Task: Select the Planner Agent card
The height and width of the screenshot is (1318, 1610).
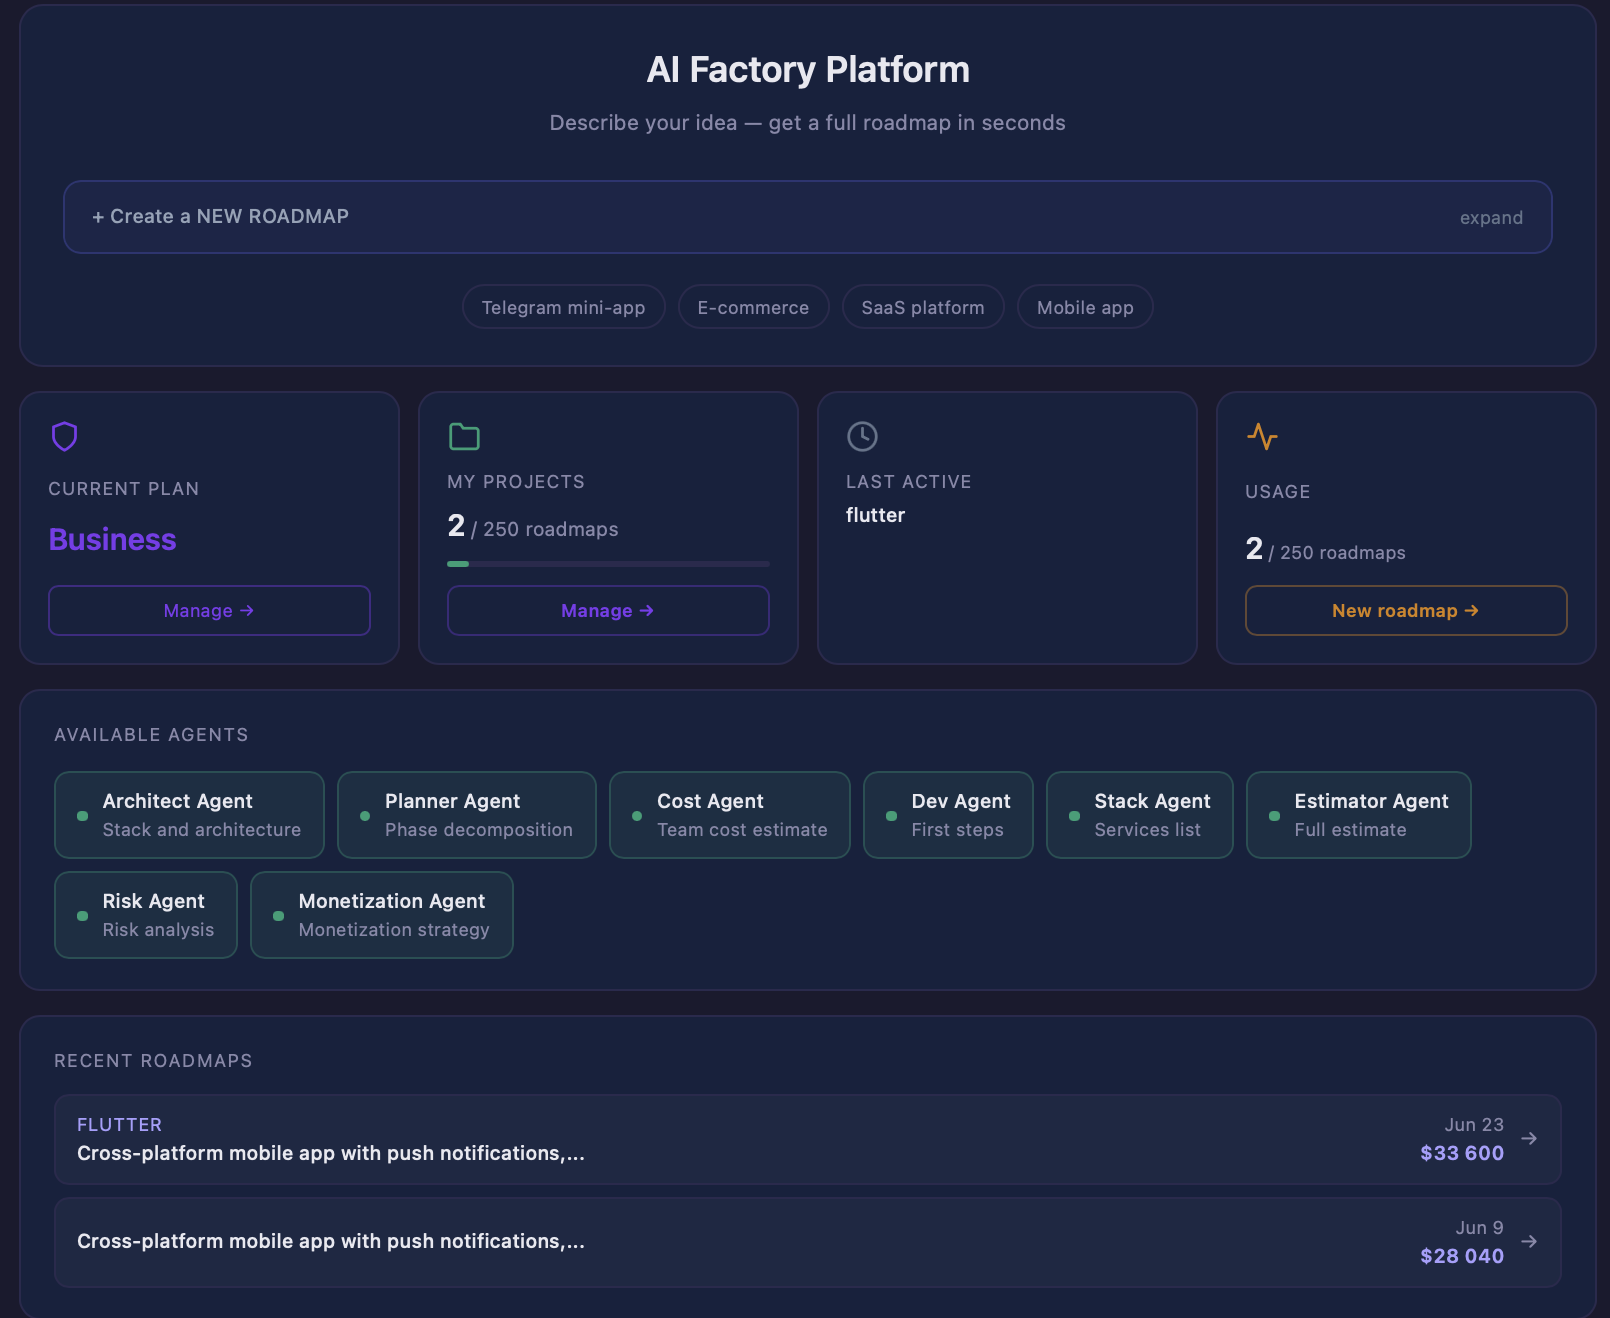Action: pyautogui.click(x=467, y=815)
